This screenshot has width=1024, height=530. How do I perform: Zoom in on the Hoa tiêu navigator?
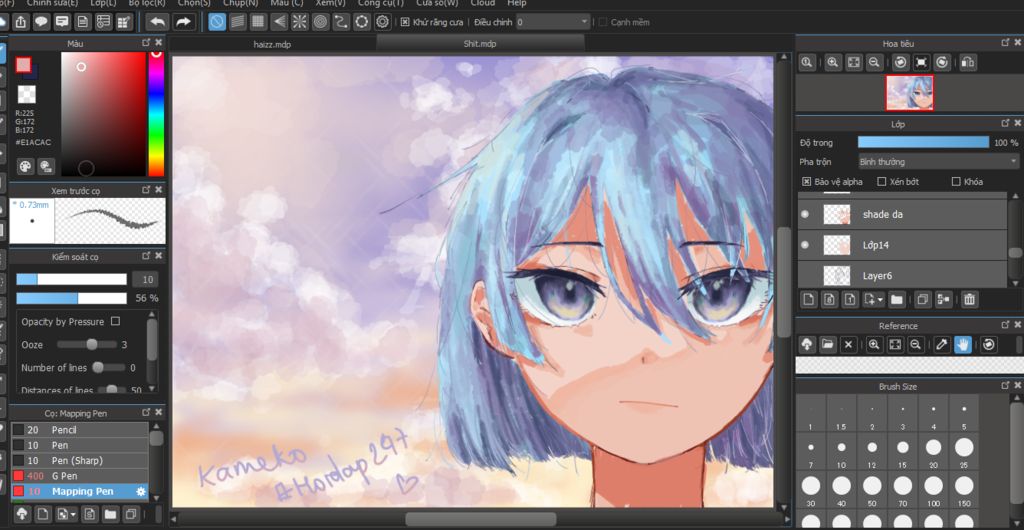[x=833, y=62]
